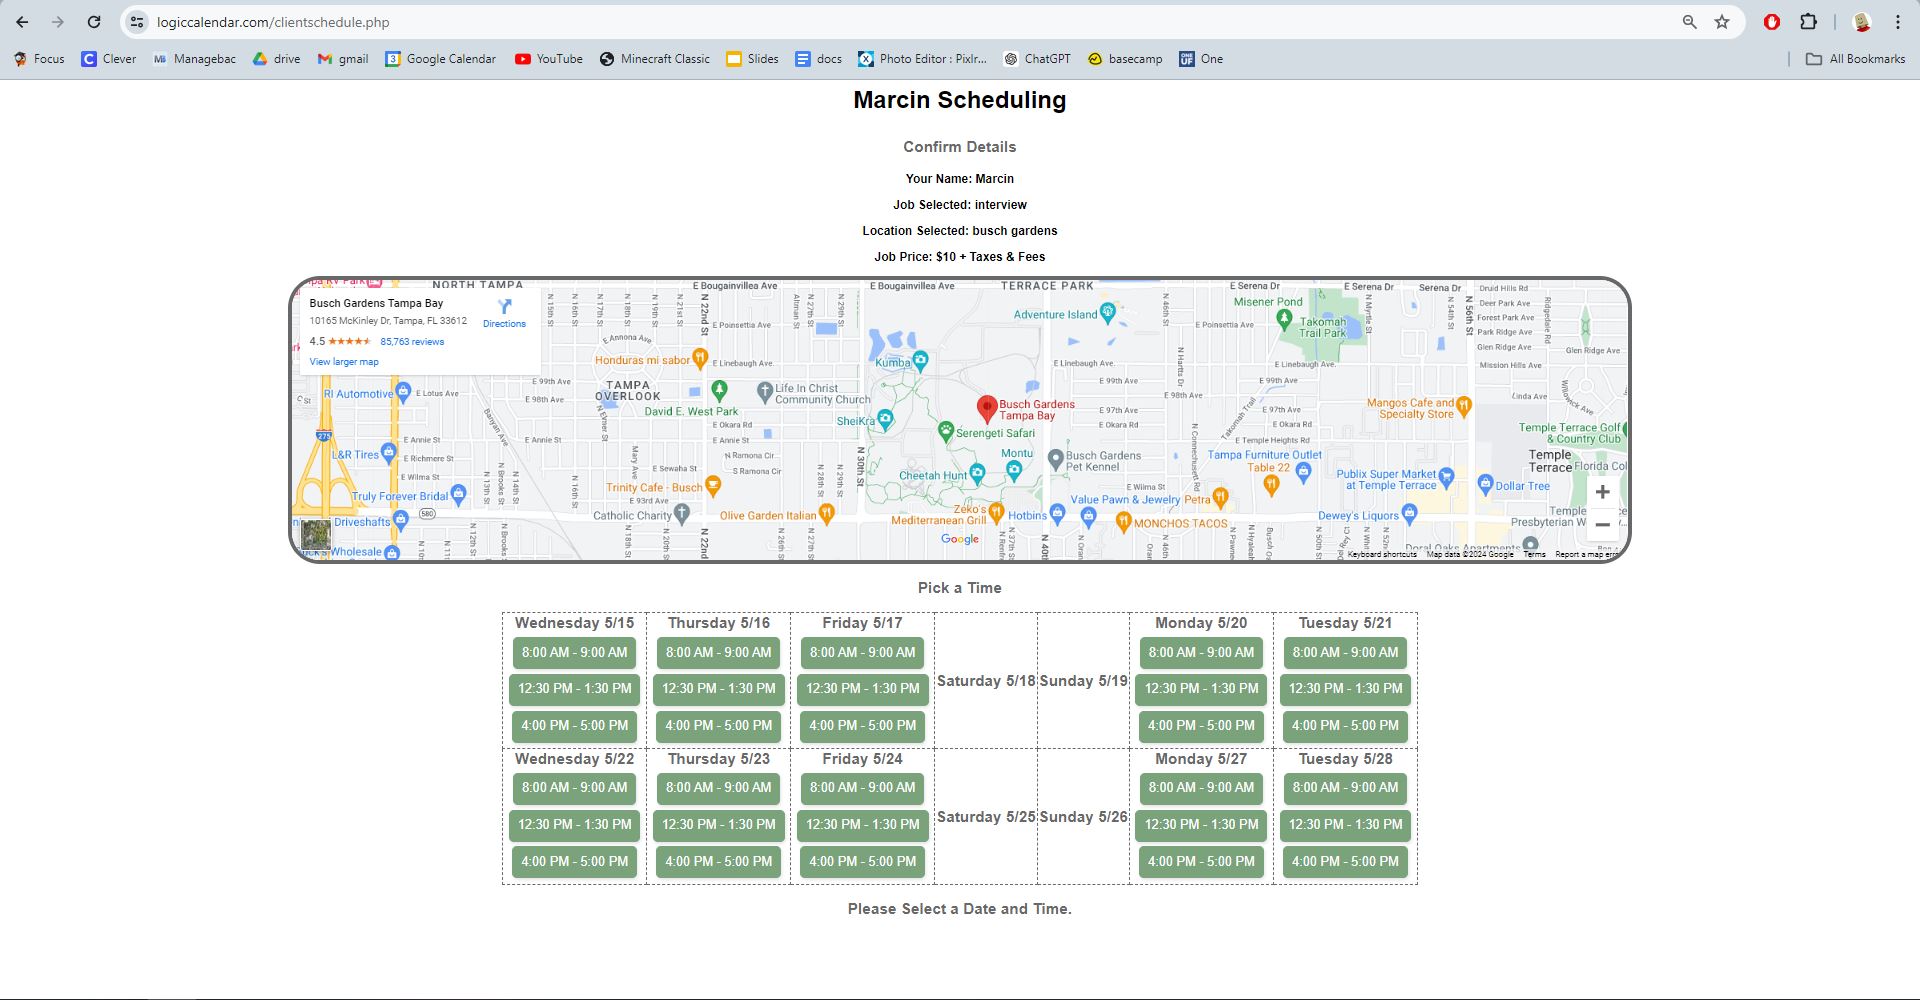Open the docs bookmark
The image size is (1920, 1000).
[818, 59]
